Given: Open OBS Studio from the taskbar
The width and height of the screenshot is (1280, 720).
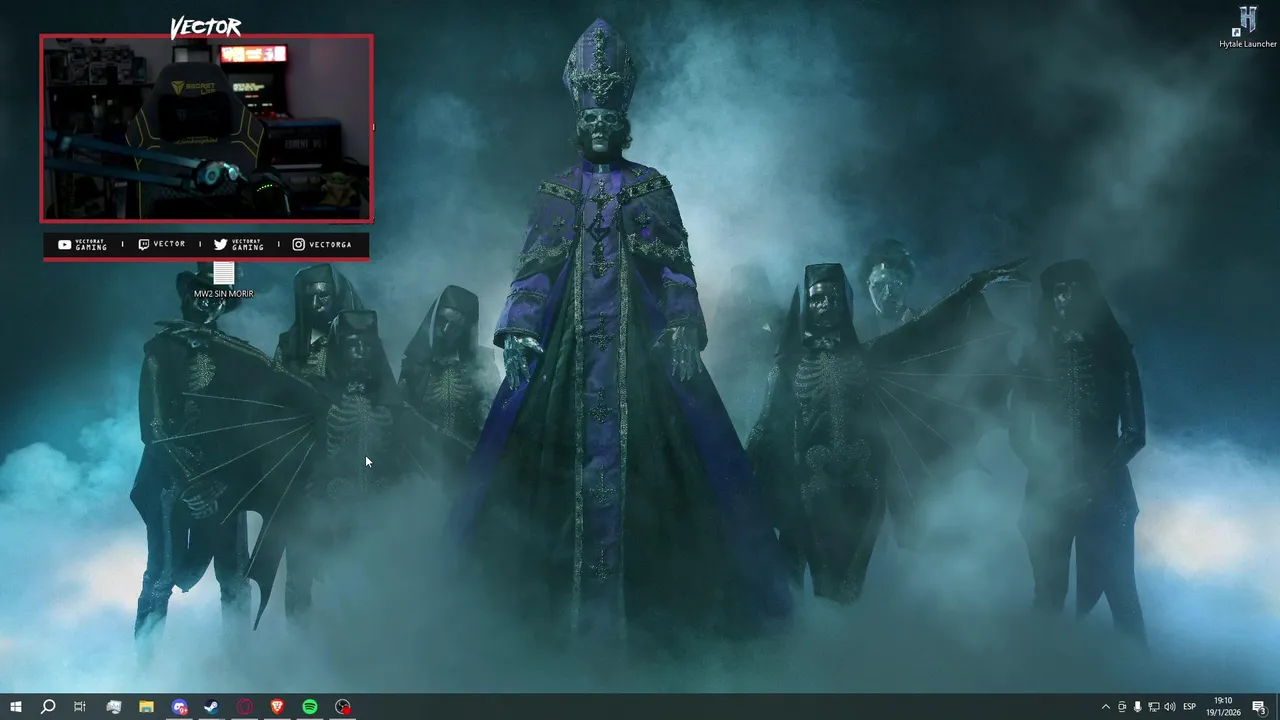Looking at the screenshot, I should (x=343, y=707).
